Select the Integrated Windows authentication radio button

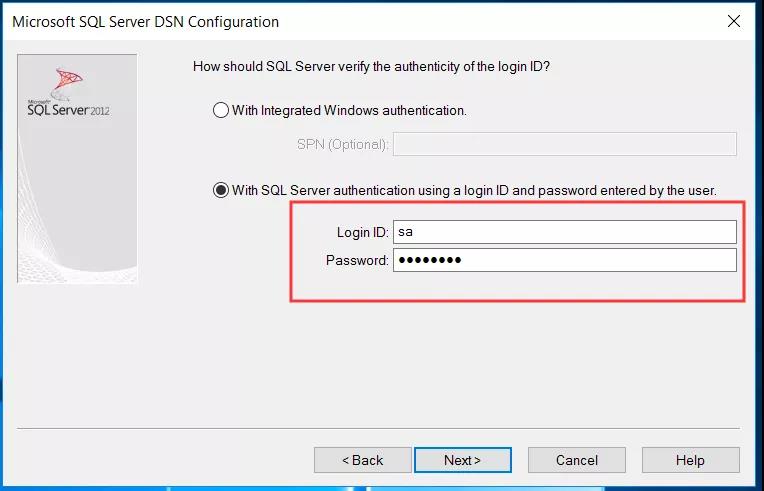pos(221,110)
